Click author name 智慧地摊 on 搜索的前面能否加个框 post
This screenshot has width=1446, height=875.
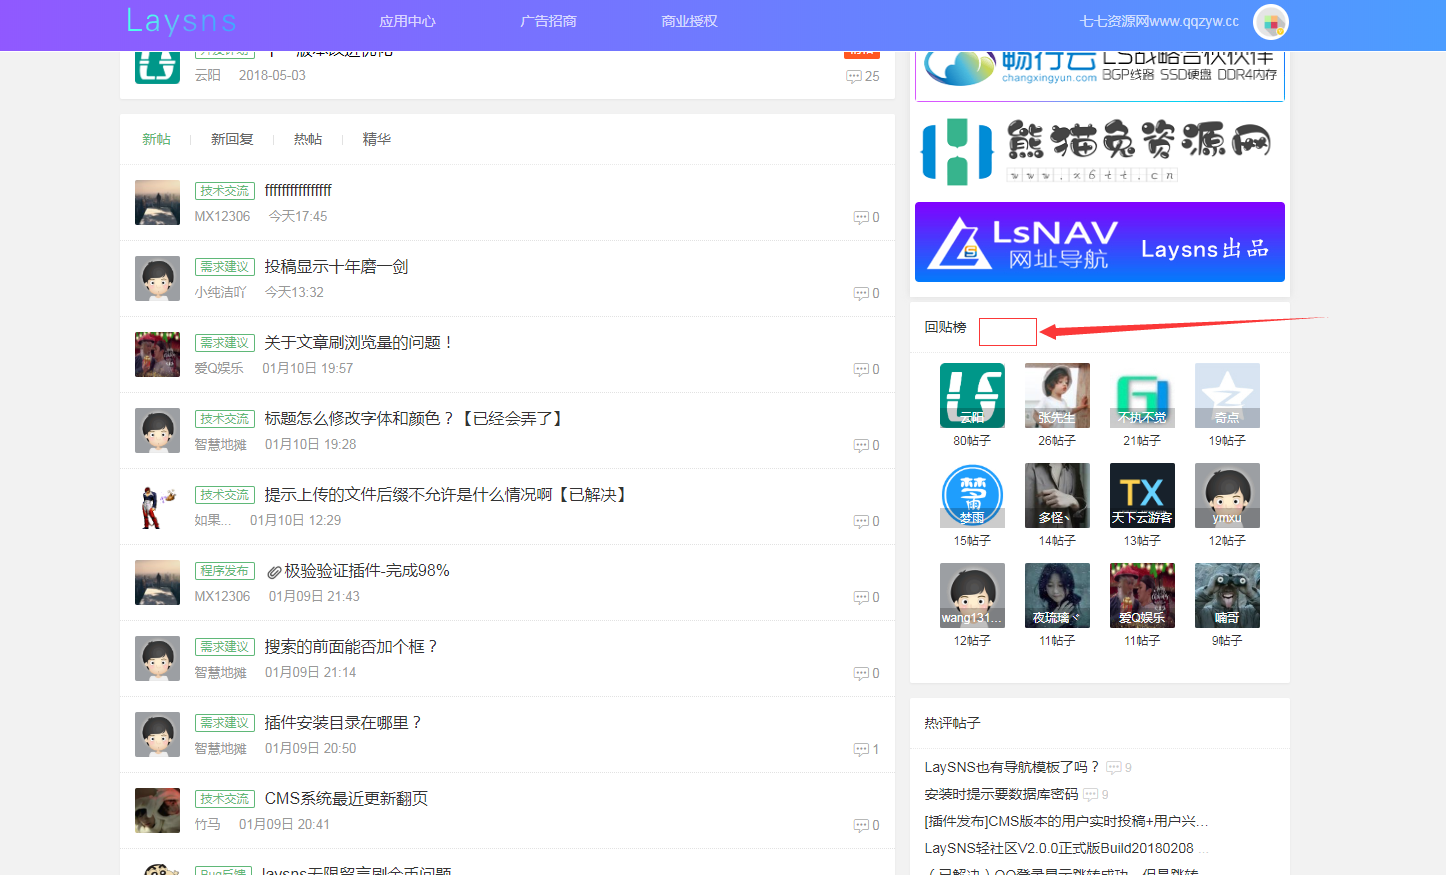point(220,673)
